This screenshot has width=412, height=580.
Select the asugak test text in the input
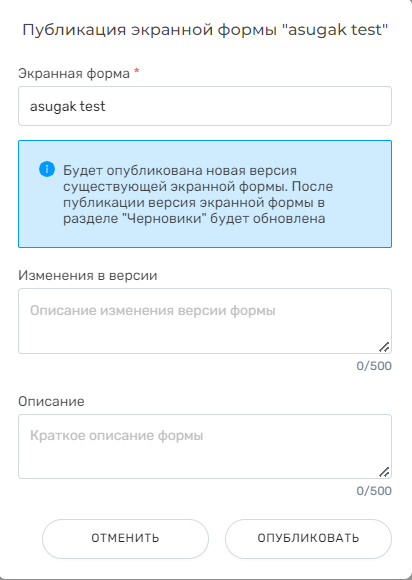pyautogui.click(x=68, y=107)
